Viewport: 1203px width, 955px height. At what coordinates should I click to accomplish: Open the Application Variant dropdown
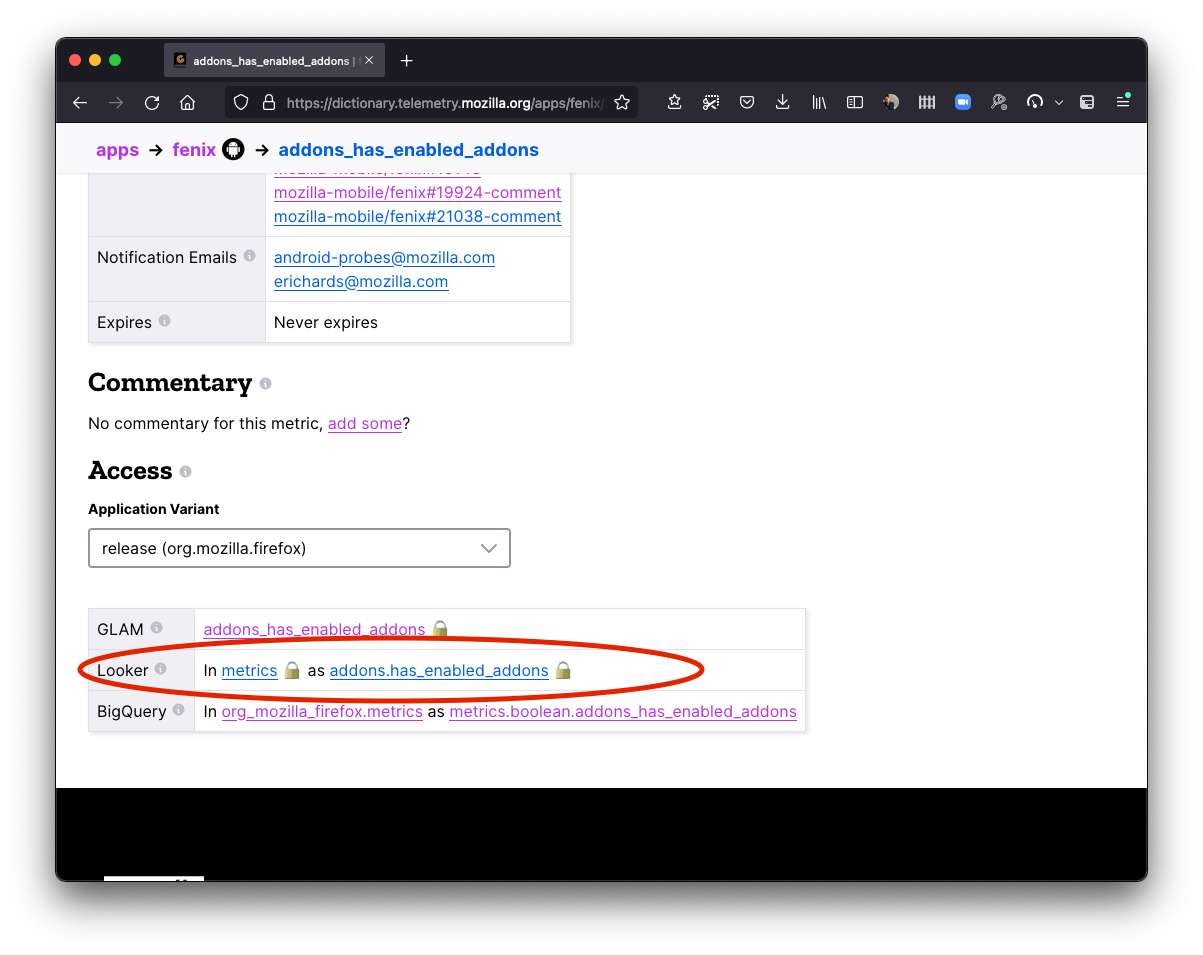[x=299, y=548]
